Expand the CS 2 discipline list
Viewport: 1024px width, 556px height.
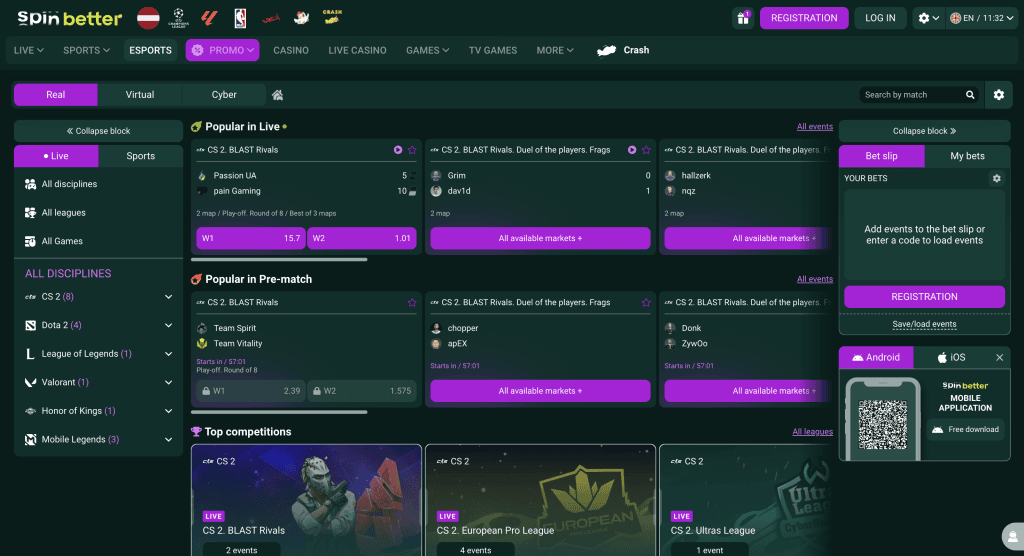coord(168,297)
